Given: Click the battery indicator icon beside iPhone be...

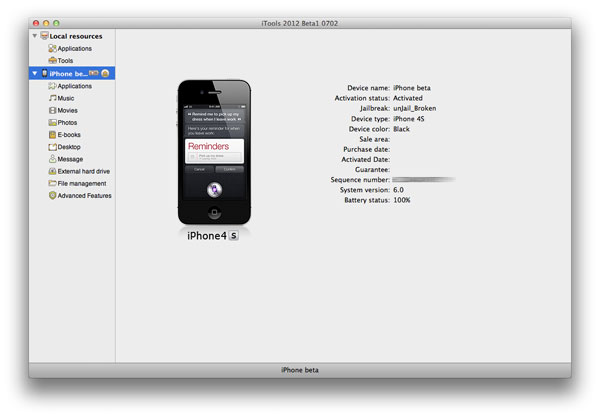Looking at the screenshot, I should point(94,73).
